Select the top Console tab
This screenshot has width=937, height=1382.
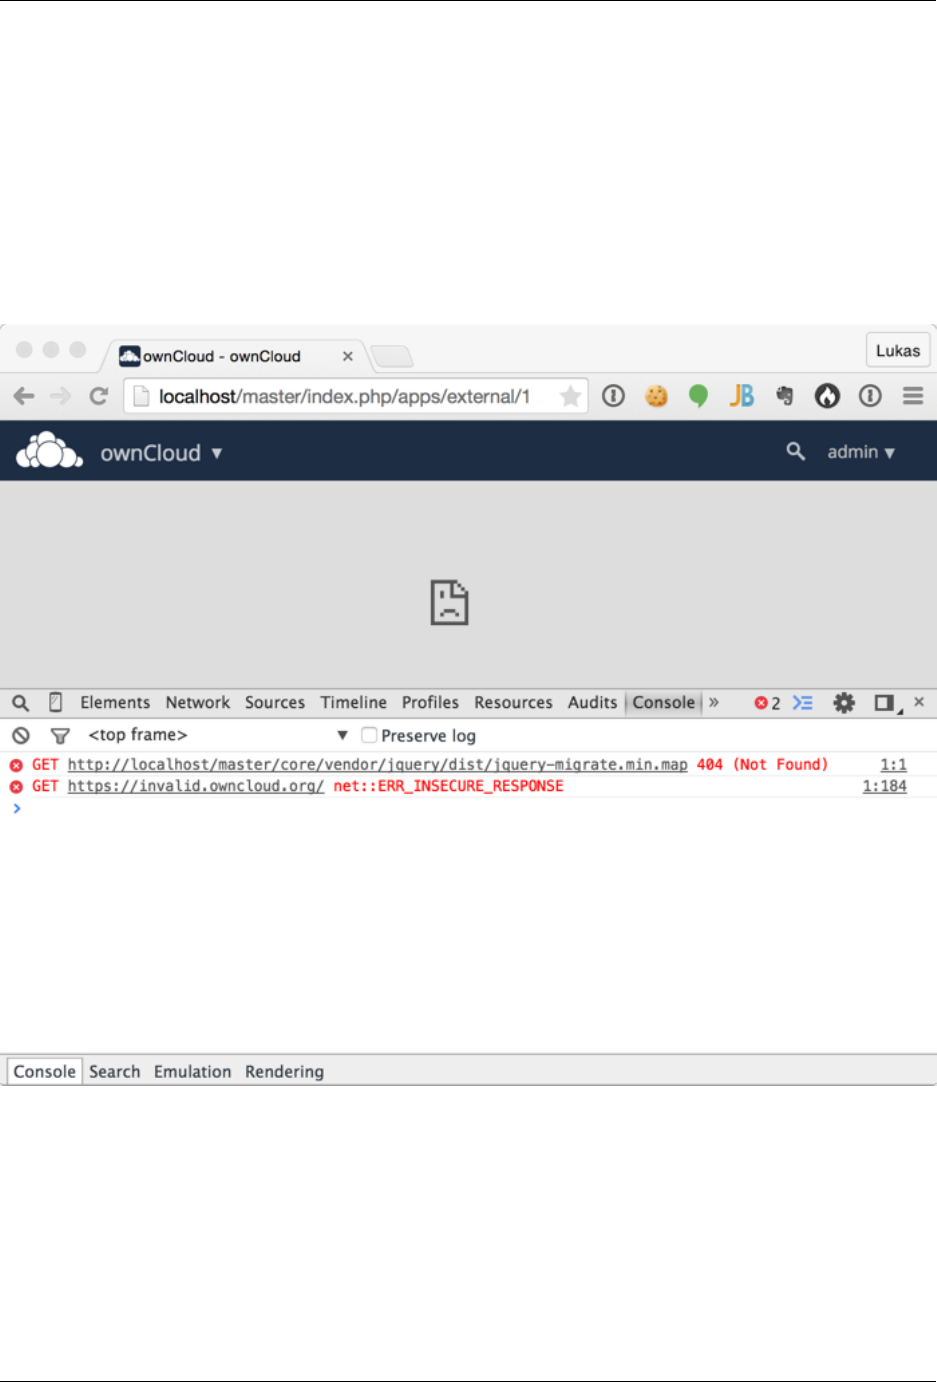(x=663, y=703)
